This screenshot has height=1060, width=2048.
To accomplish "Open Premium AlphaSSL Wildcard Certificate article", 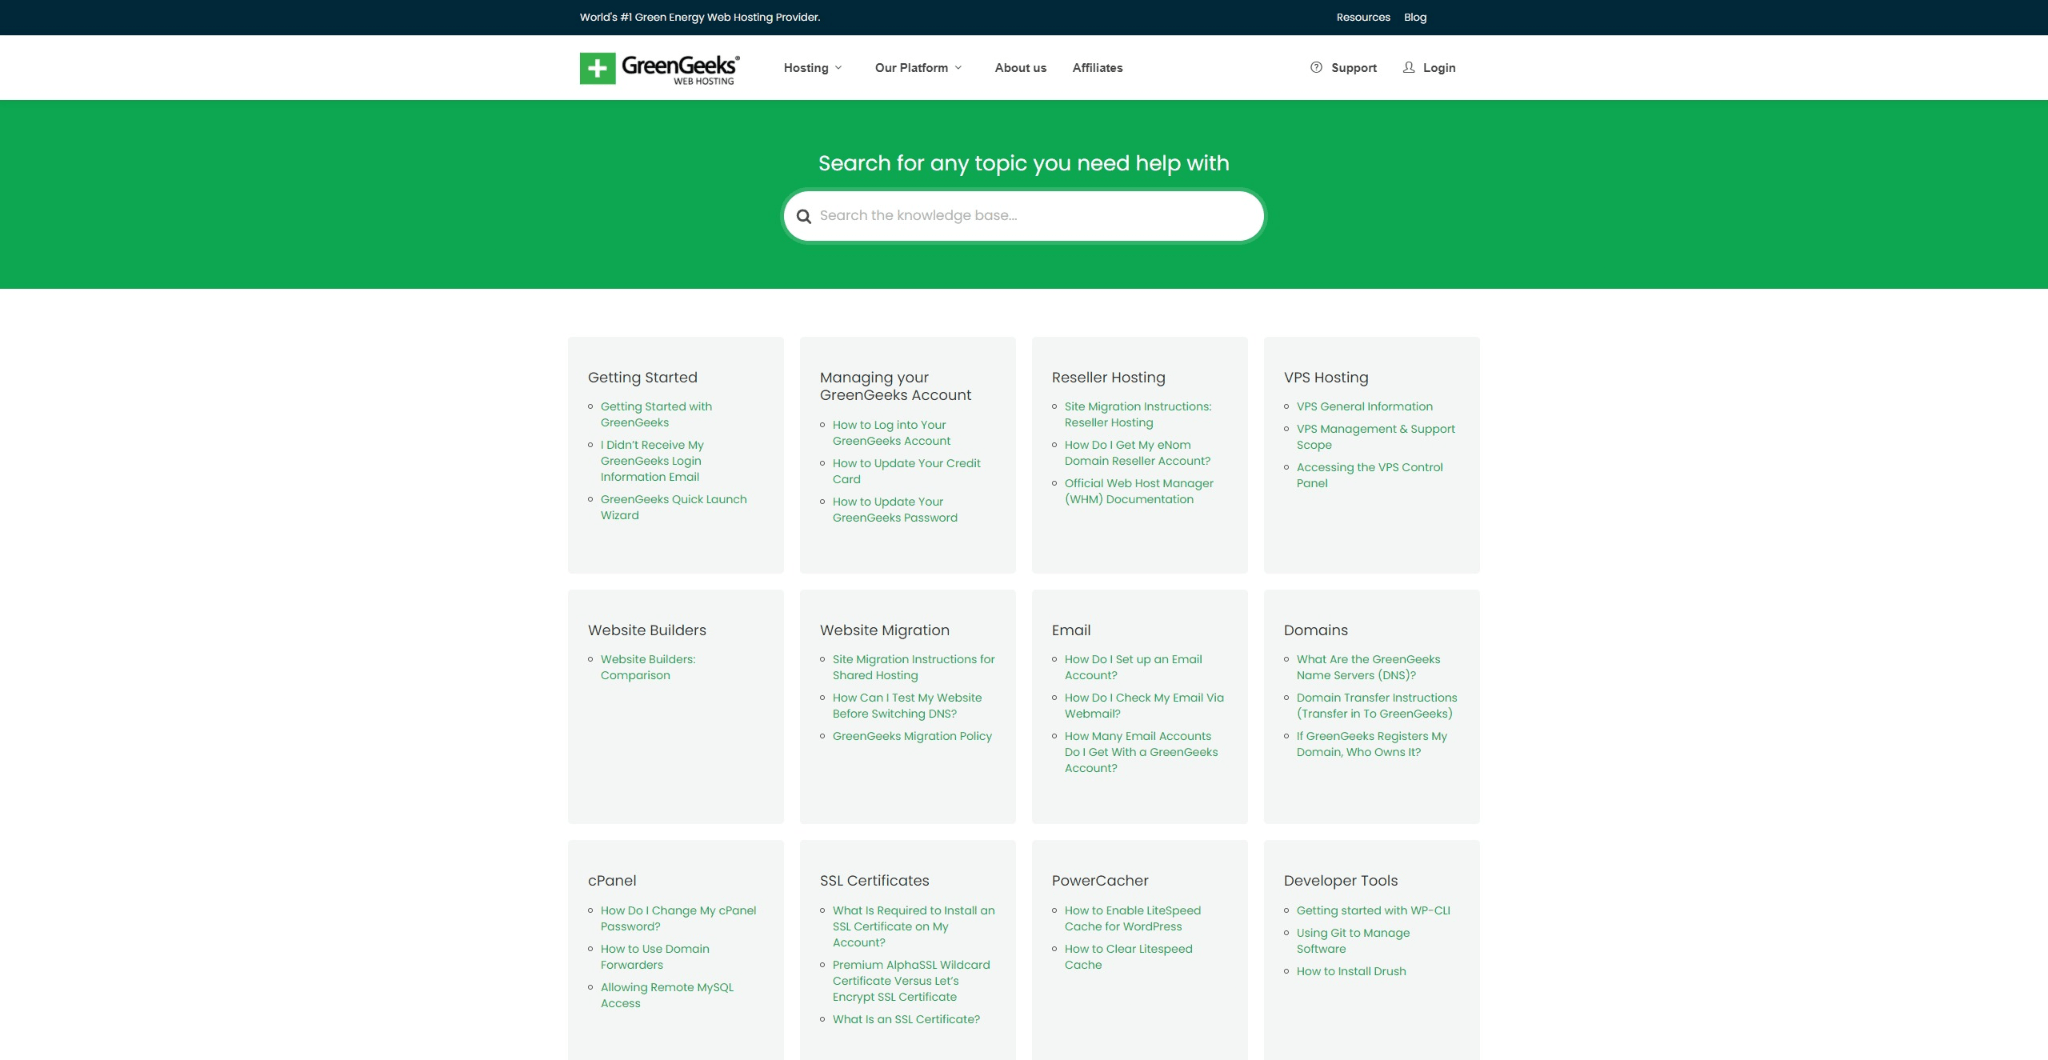I will (911, 981).
